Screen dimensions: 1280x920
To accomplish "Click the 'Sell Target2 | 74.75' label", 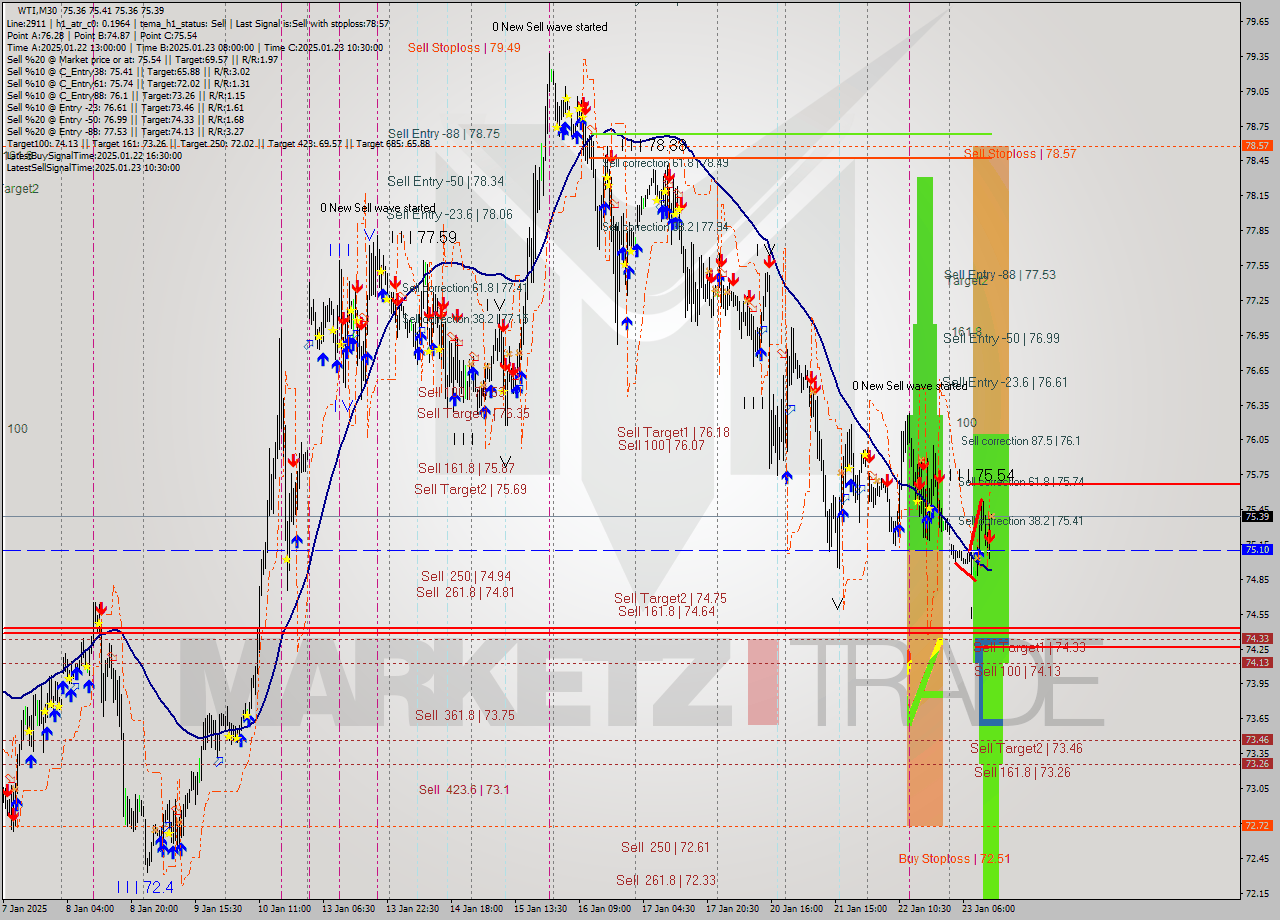I will click(670, 598).
